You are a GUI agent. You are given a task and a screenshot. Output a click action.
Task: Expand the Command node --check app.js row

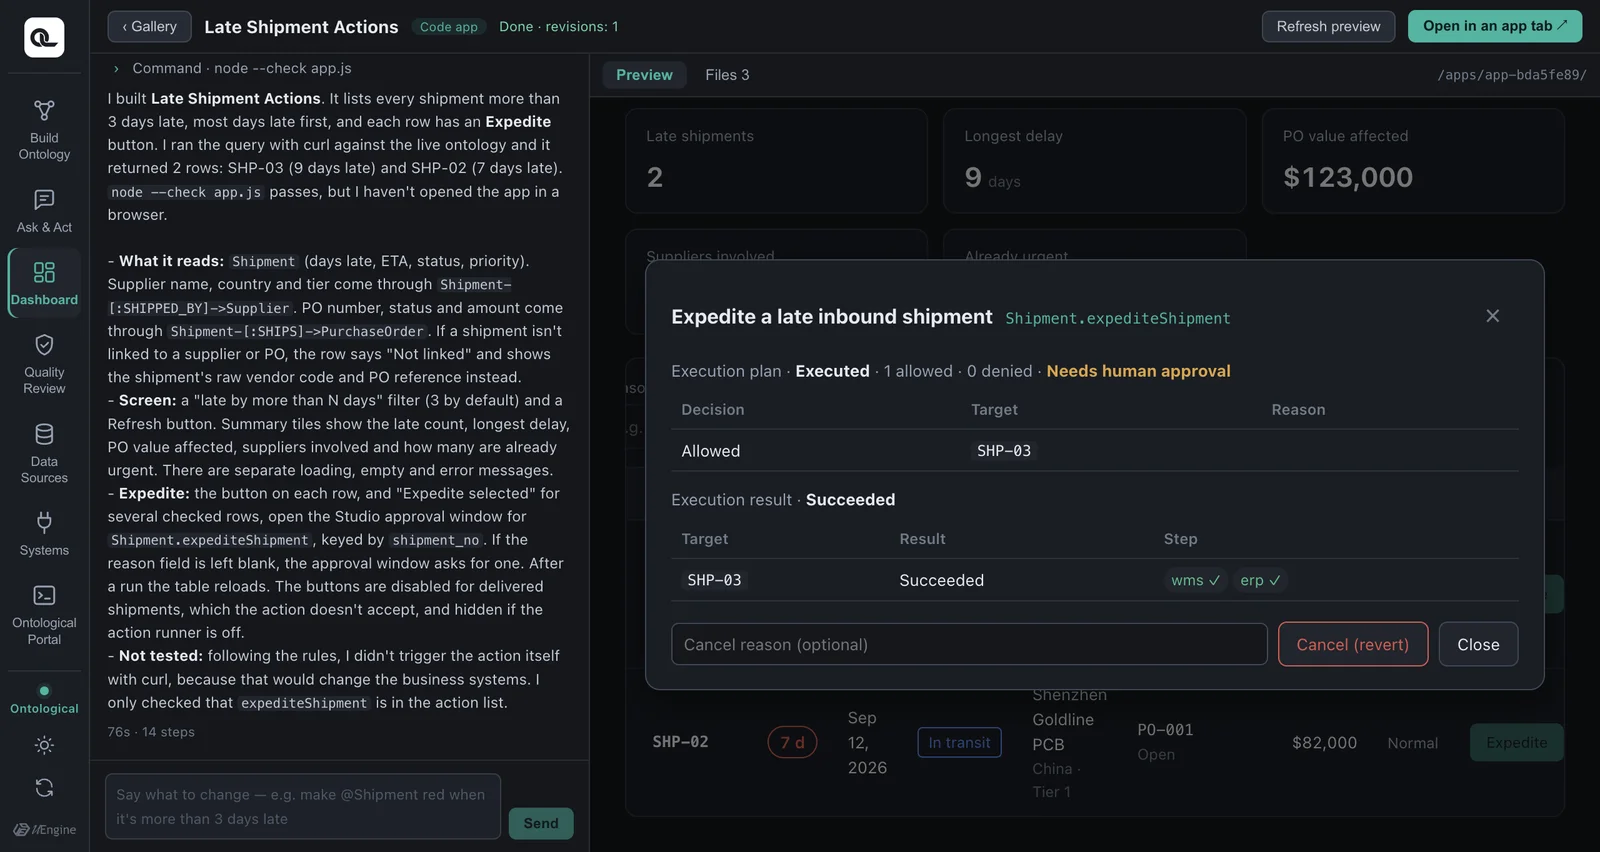click(232, 68)
